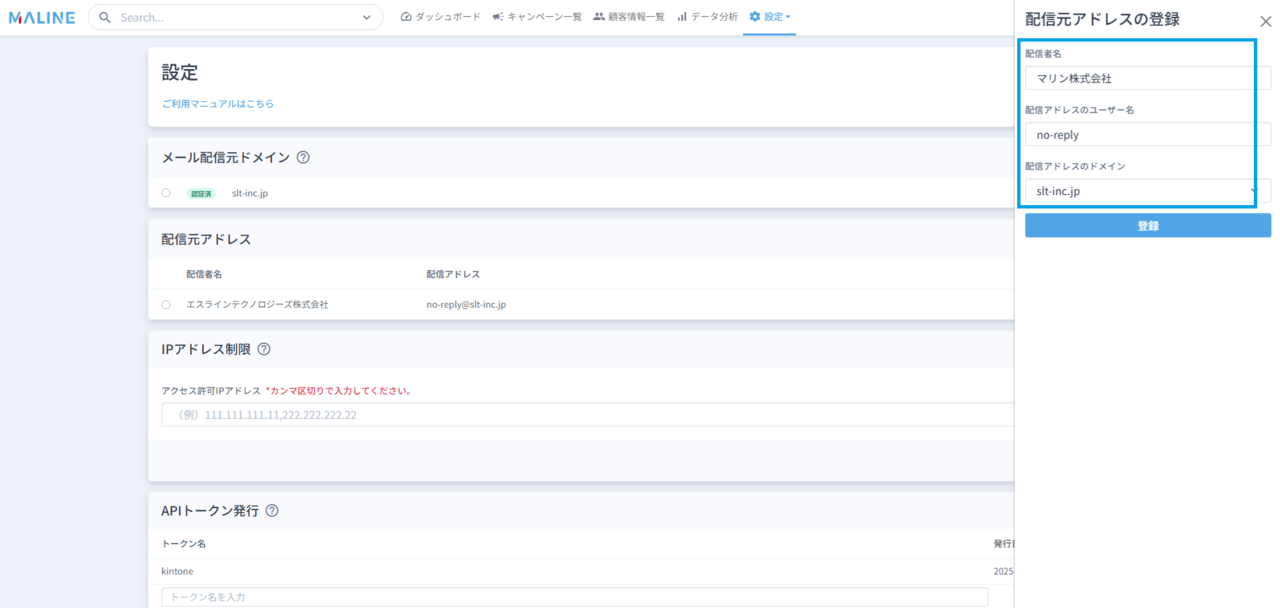Expand the search box dropdown arrow
1280x608 pixels.
(366, 18)
